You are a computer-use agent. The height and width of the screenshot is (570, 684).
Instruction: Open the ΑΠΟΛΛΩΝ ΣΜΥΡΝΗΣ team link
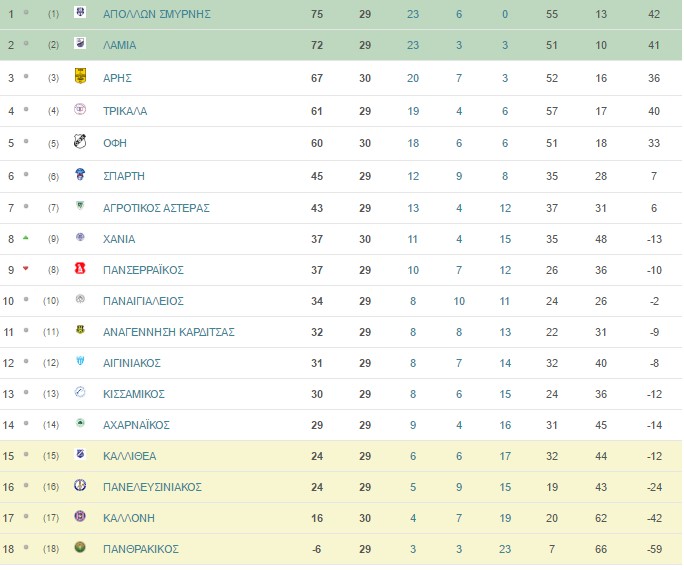(x=157, y=14)
